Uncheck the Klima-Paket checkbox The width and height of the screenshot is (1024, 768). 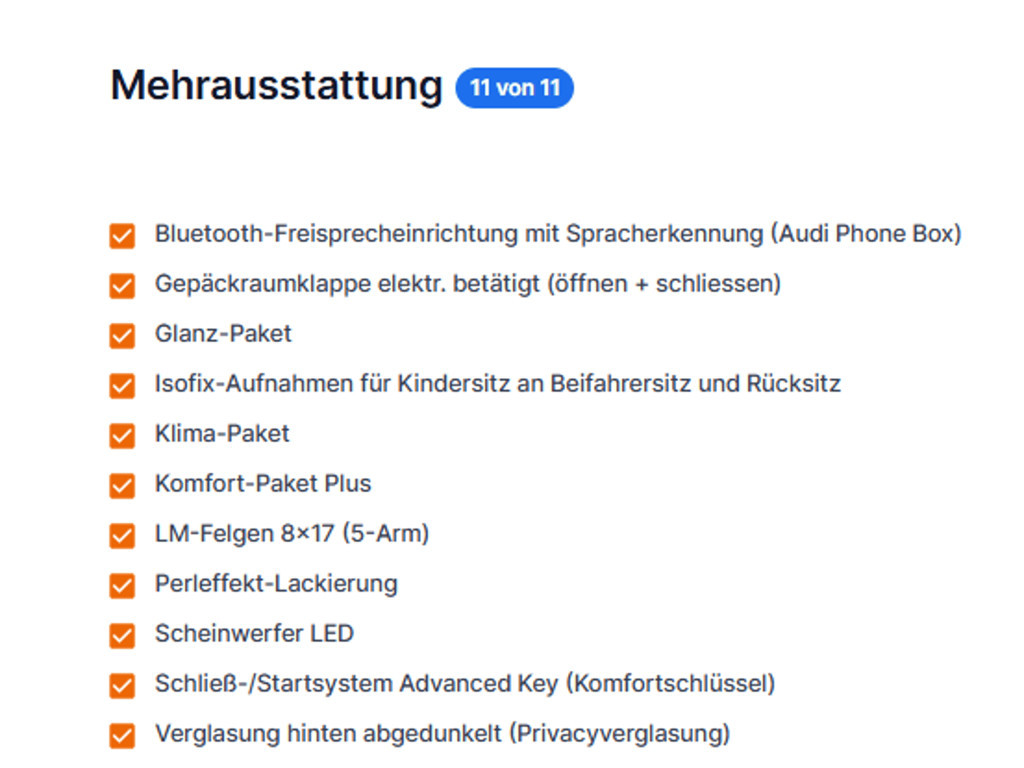(122, 436)
